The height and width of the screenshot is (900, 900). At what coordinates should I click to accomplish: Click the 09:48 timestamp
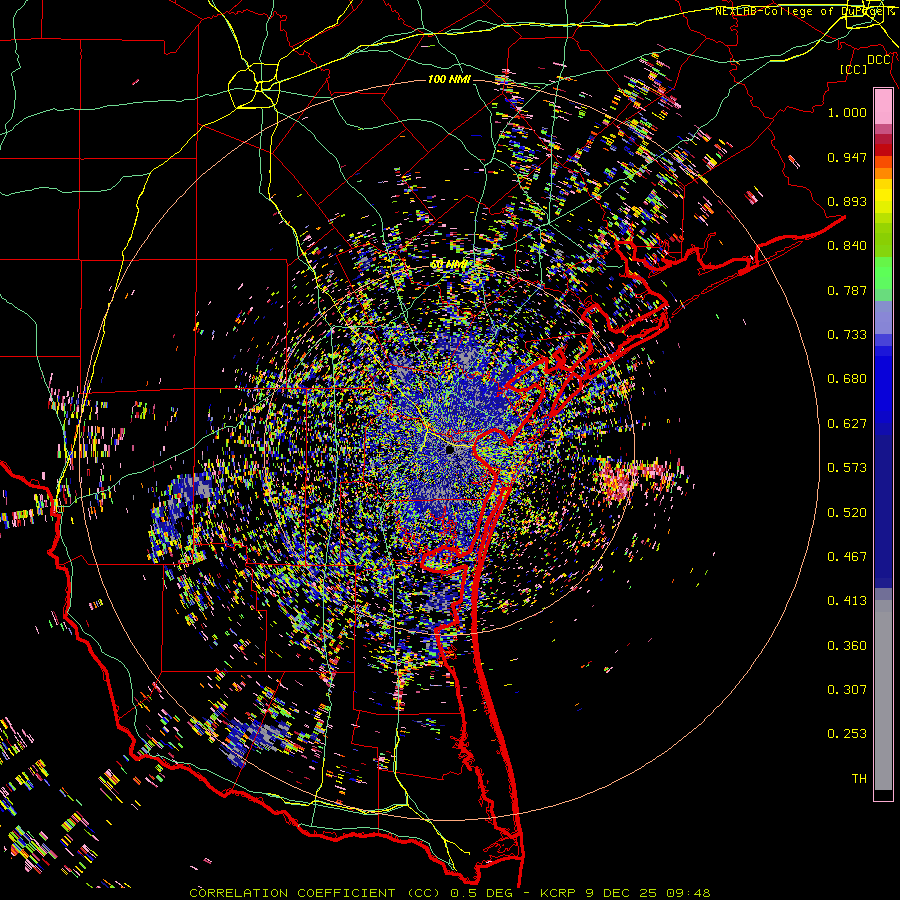click(x=688, y=893)
